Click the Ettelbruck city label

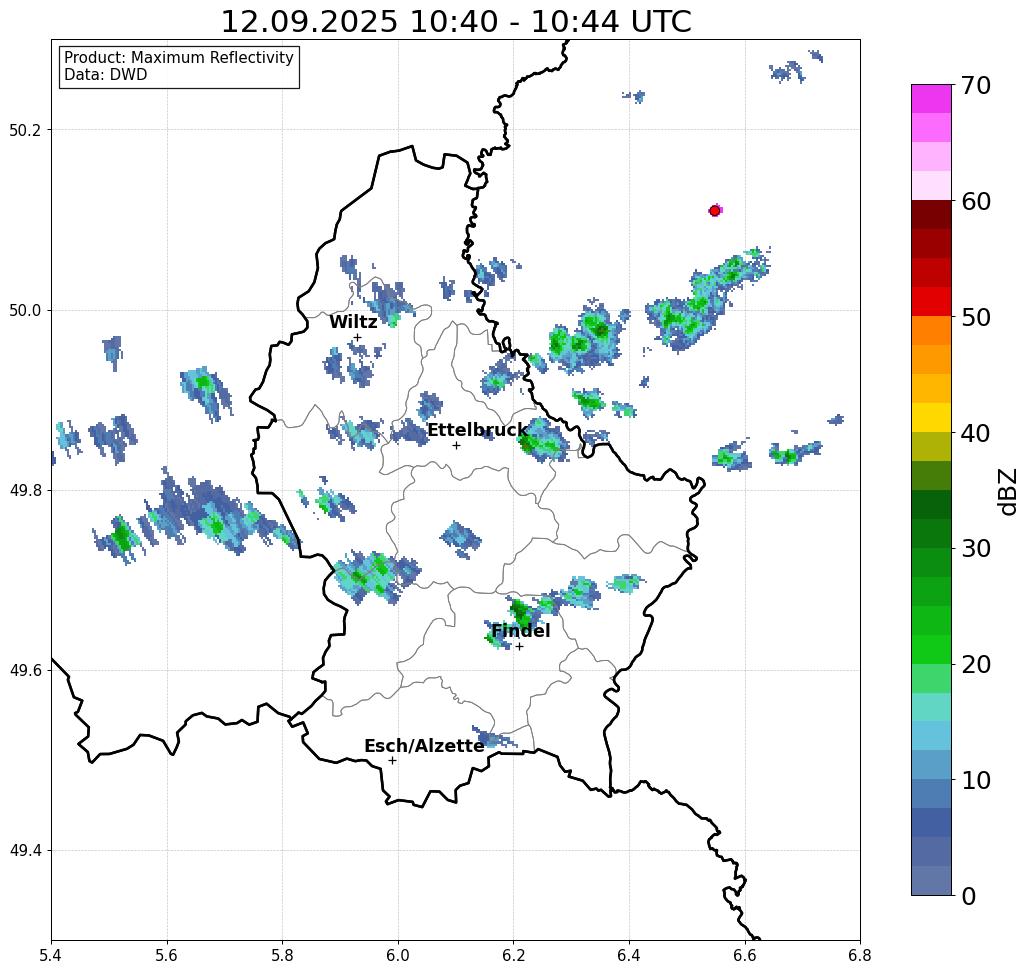[x=477, y=430]
